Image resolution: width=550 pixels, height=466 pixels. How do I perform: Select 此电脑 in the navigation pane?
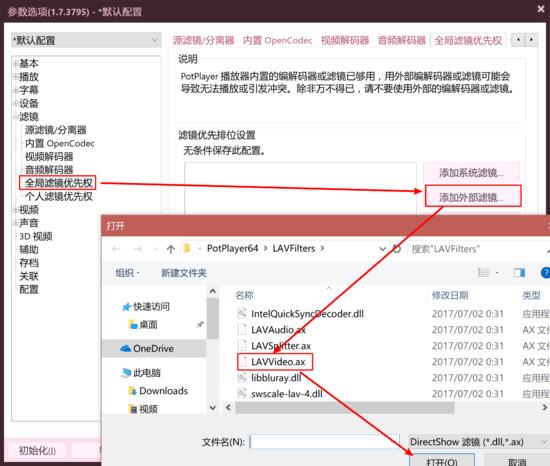pyautogui.click(x=147, y=373)
